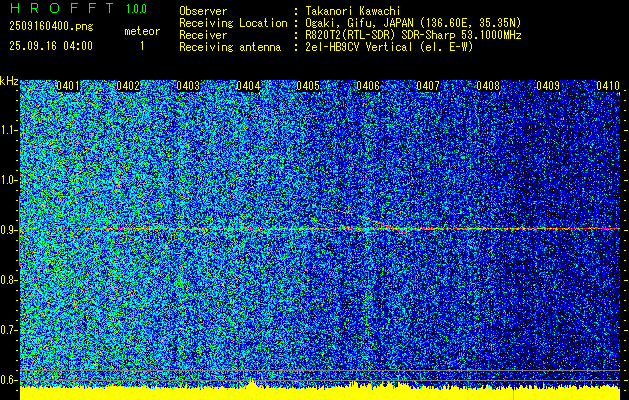Click the Receiving antenna label
This screenshot has height=400, width=629.
tap(230, 47)
